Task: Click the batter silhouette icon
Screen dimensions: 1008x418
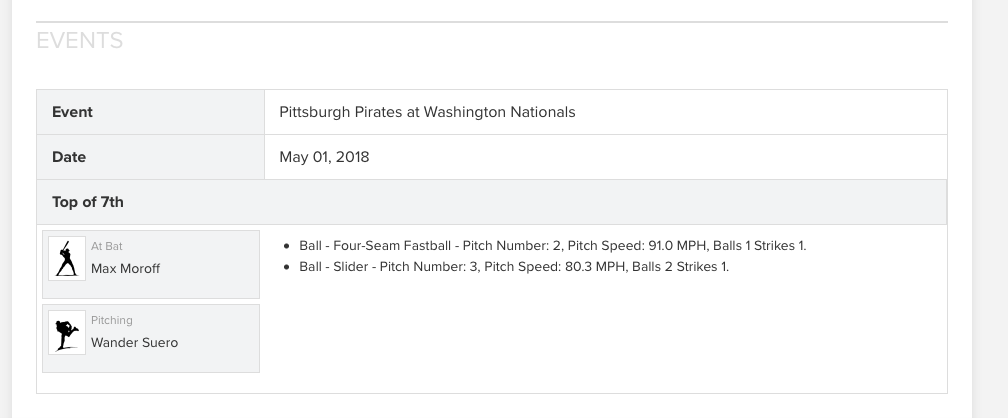Action: click(x=67, y=259)
